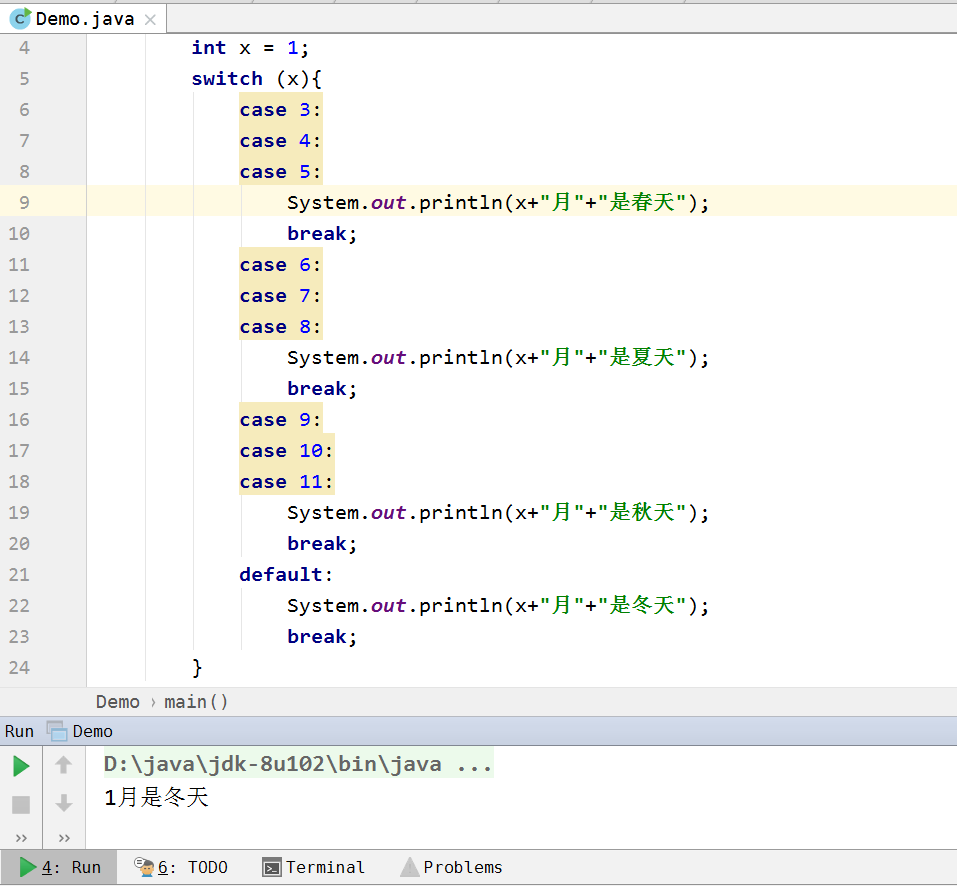Click the Java class icon on the Demo.java tab
The width and height of the screenshot is (957, 886).
pos(20,19)
